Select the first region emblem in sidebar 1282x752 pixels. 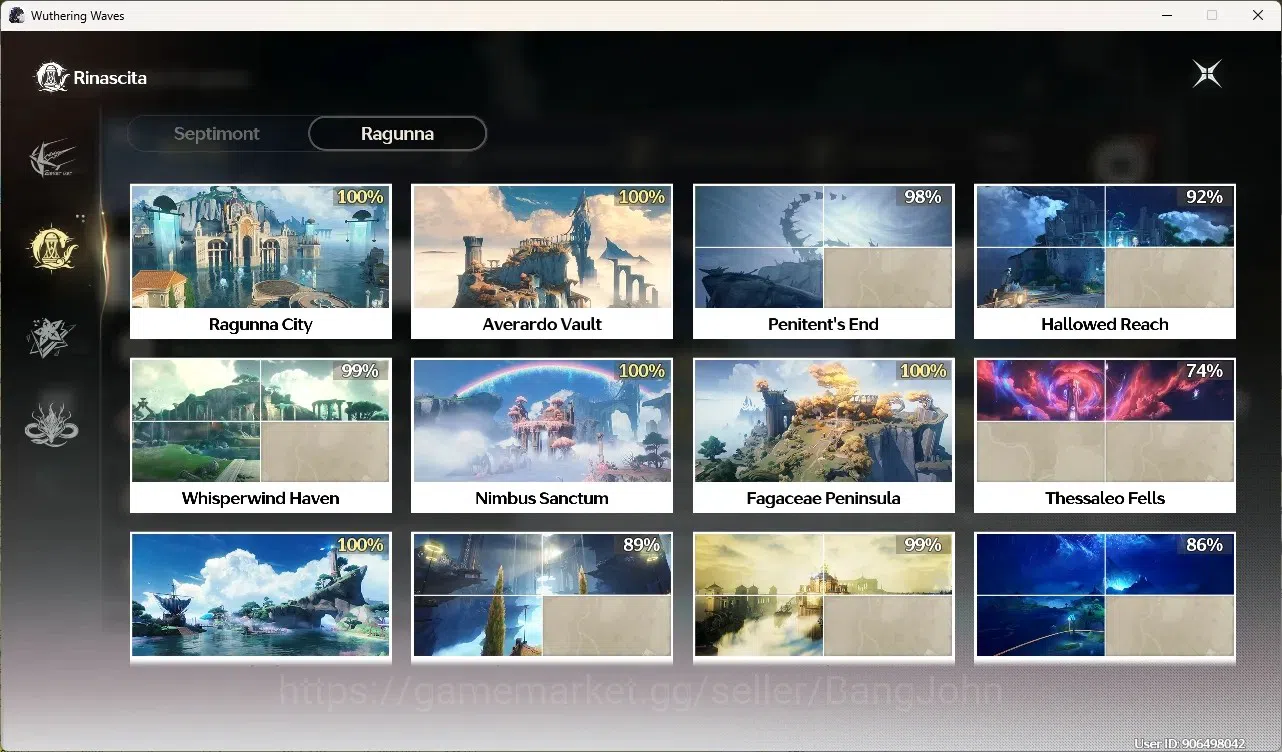click(52, 159)
